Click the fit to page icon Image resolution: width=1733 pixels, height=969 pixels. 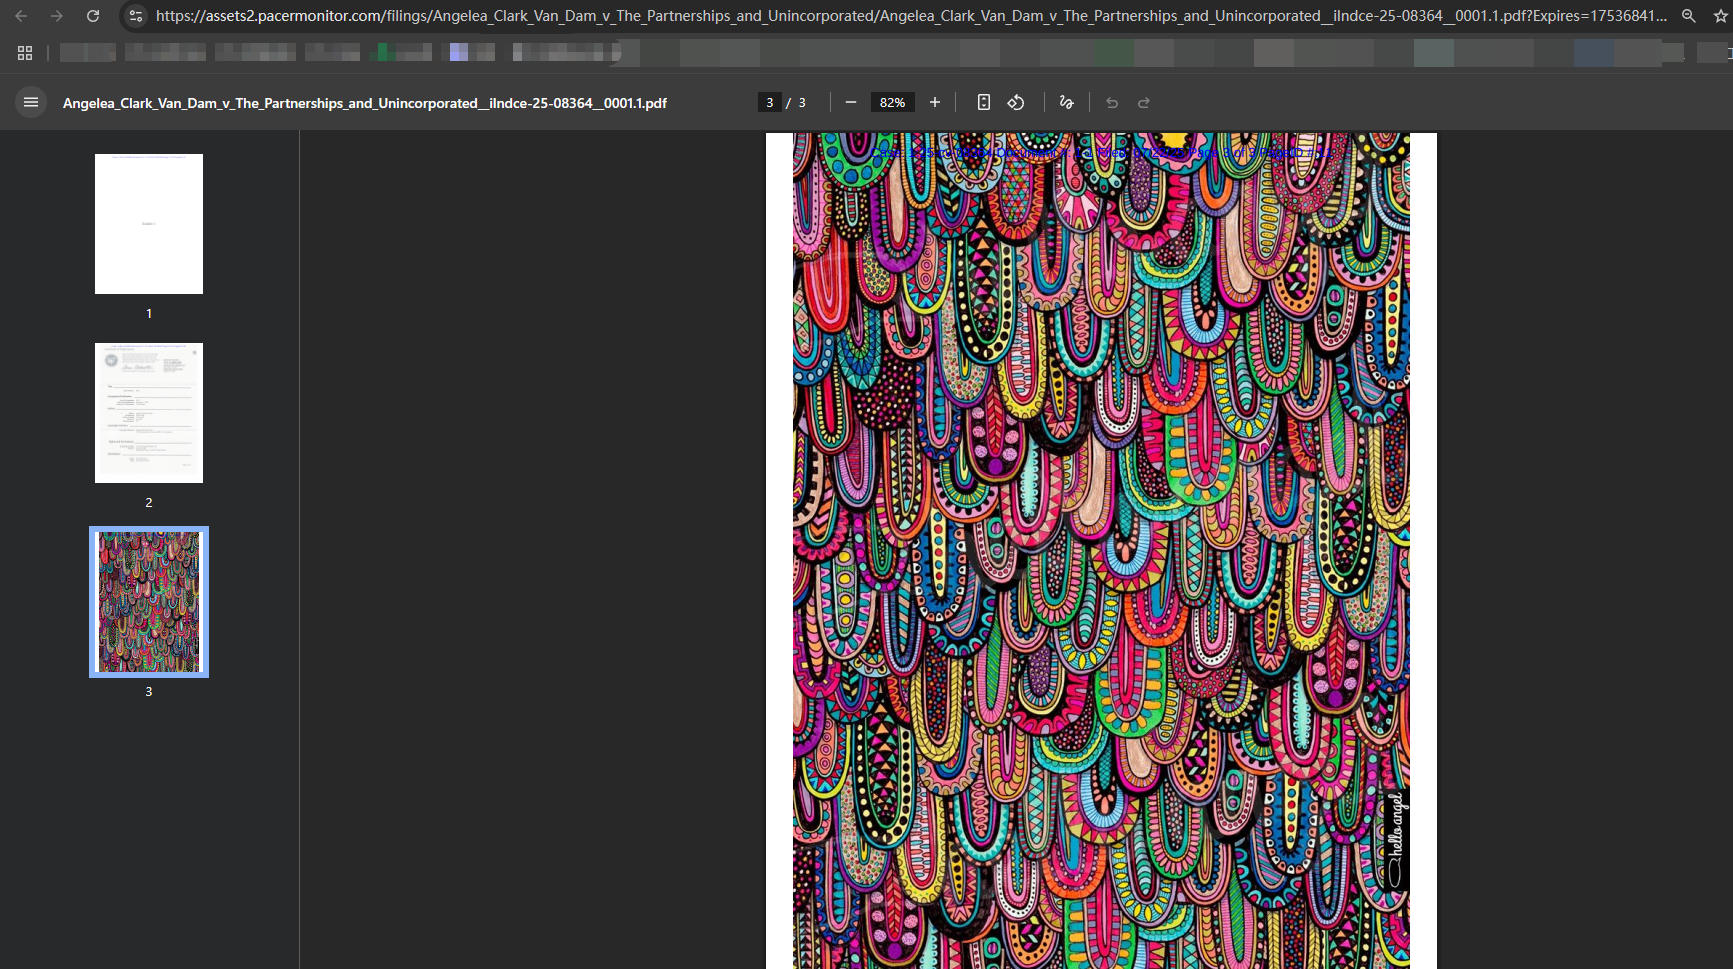coord(983,102)
